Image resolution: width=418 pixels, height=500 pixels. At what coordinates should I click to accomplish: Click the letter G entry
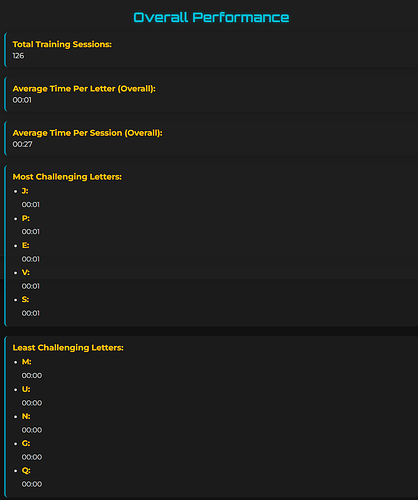(26, 443)
